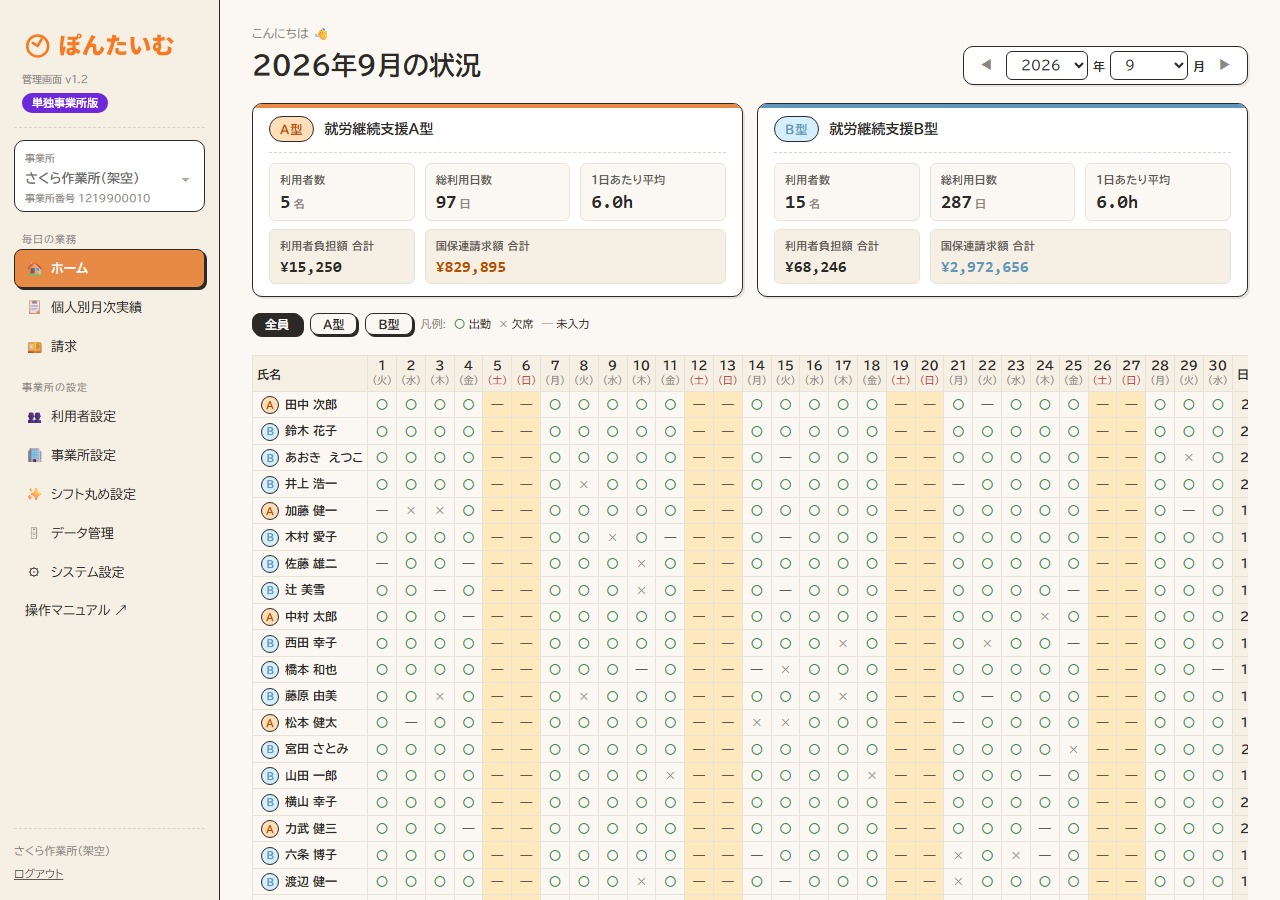Click the 国保連請求額 value ¥2,972,656
This screenshot has height=900, width=1280.
985,268
